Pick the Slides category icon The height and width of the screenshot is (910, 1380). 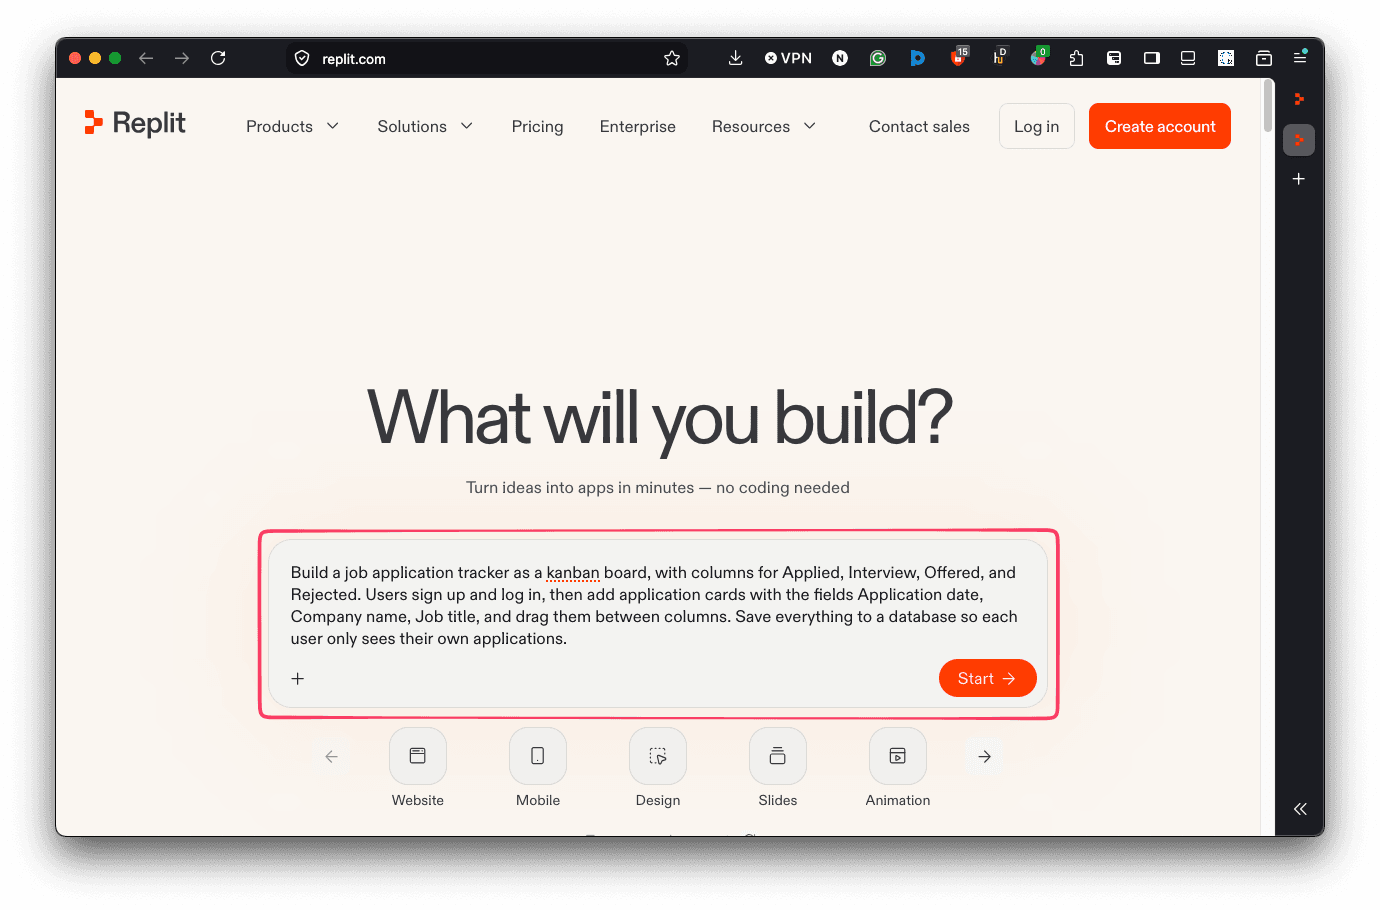(x=778, y=756)
